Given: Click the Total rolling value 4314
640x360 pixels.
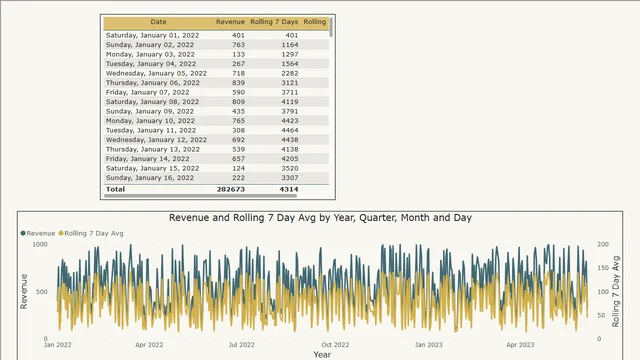Looking at the screenshot, I should point(289,189).
